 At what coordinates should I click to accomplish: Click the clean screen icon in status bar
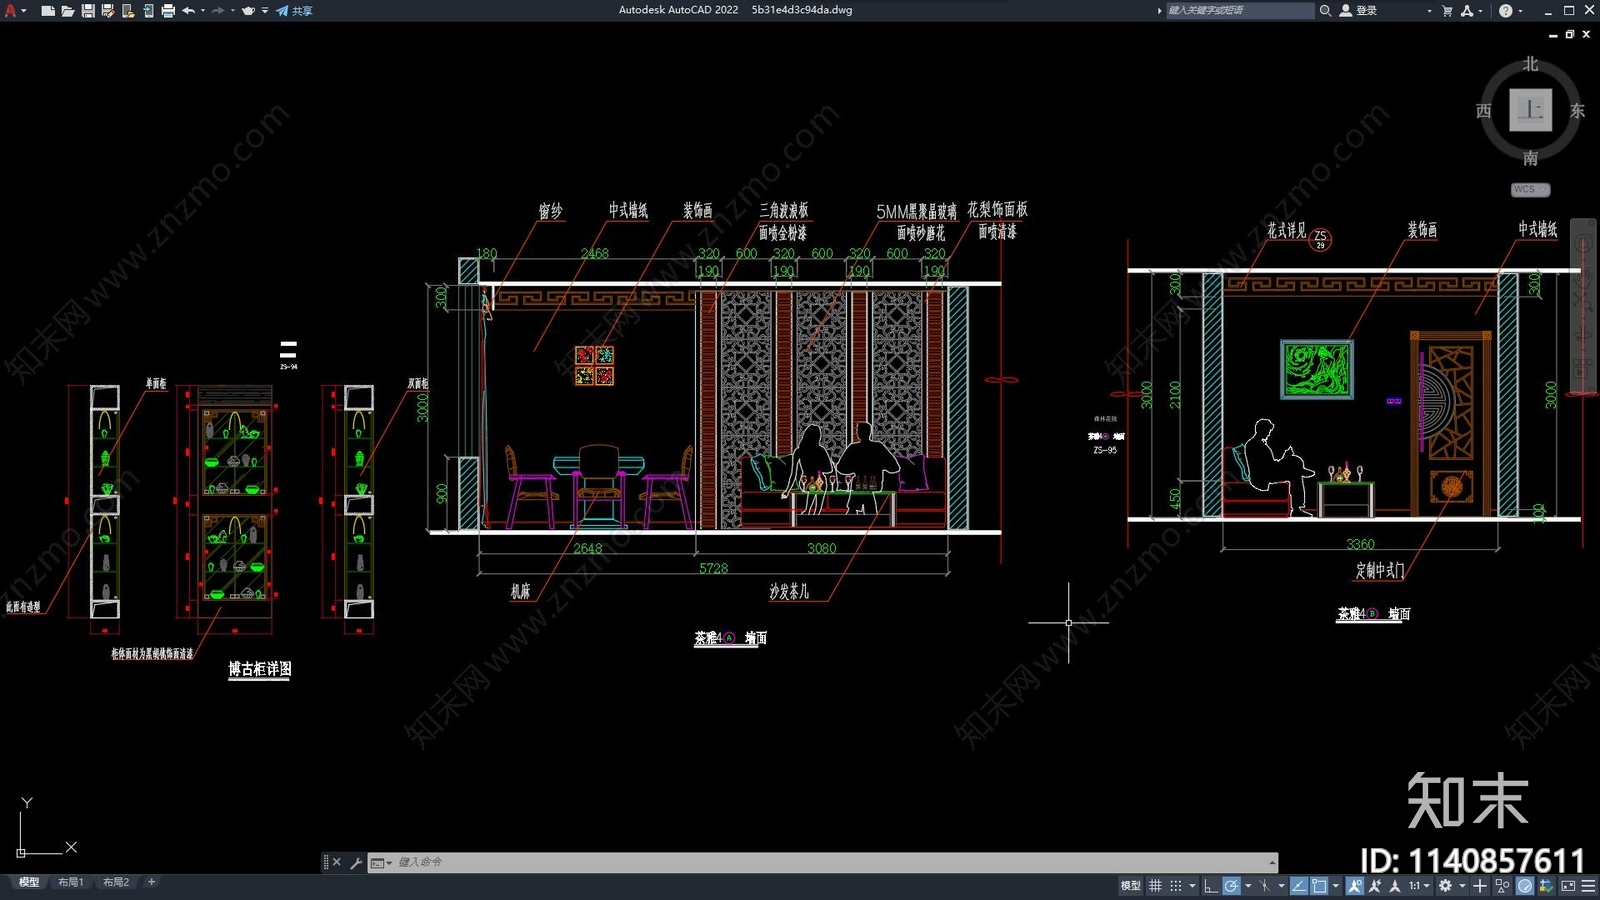coord(1567,886)
